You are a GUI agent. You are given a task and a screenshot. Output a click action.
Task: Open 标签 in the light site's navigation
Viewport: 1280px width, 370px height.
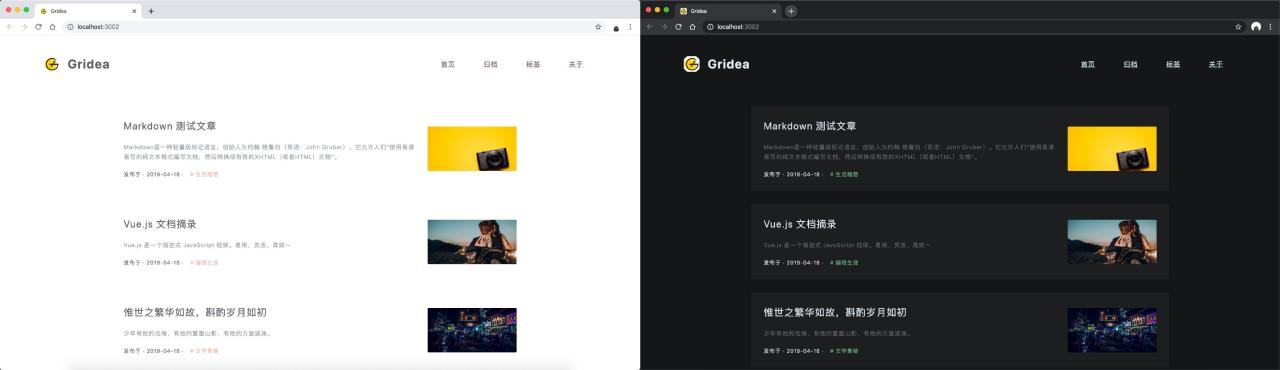point(533,64)
